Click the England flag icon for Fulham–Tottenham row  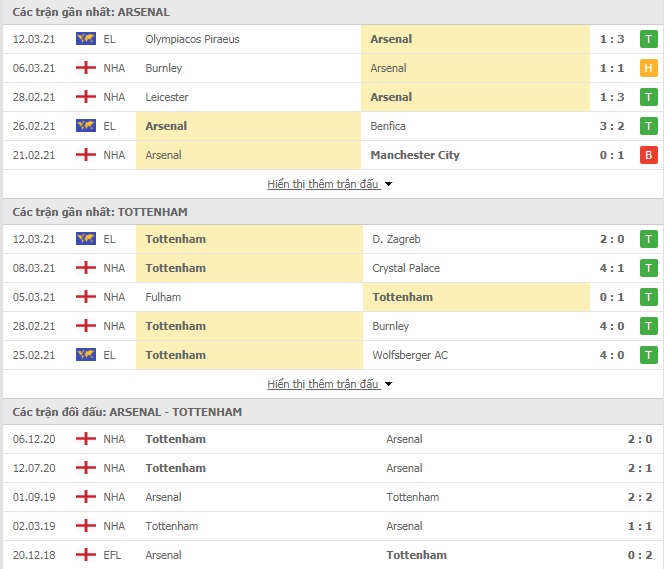(x=86, y=297)
